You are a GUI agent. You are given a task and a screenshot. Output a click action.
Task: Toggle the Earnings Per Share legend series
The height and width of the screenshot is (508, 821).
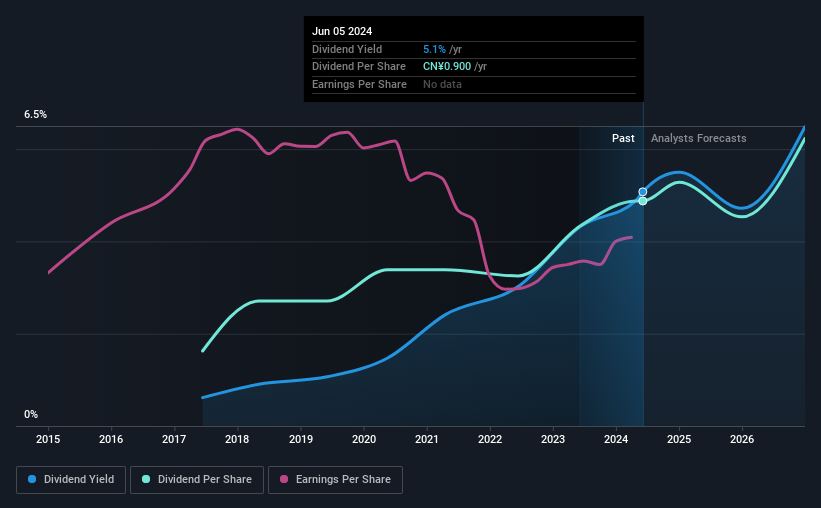pyautogui.click(x=335, y=480)
